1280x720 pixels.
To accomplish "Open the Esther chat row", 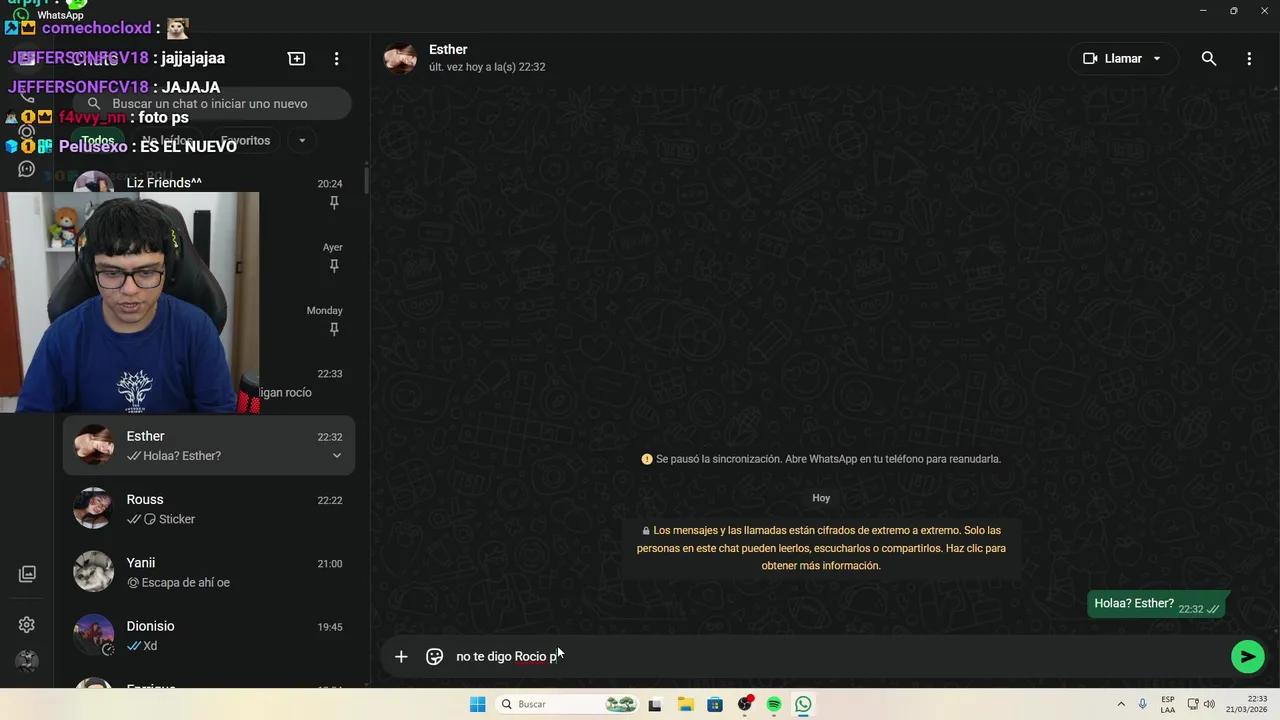I will pyautogui.click(x=209, y=445).
